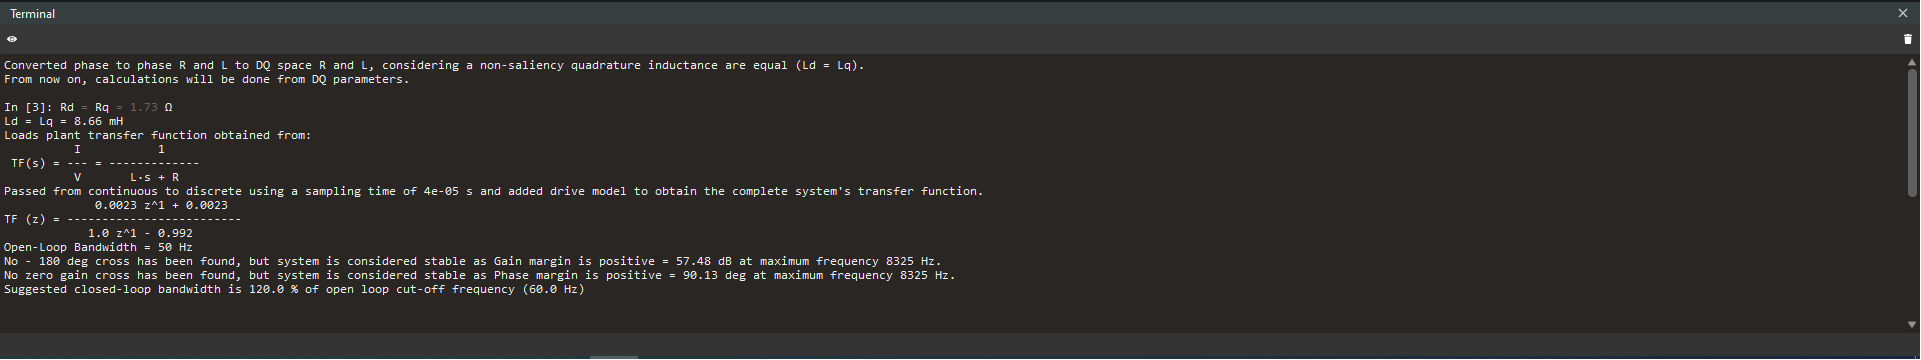Click the "No - 180 deg cross" gain margin line
Image resolution: width=1921 pixels, height=360 pixels.
472,261
